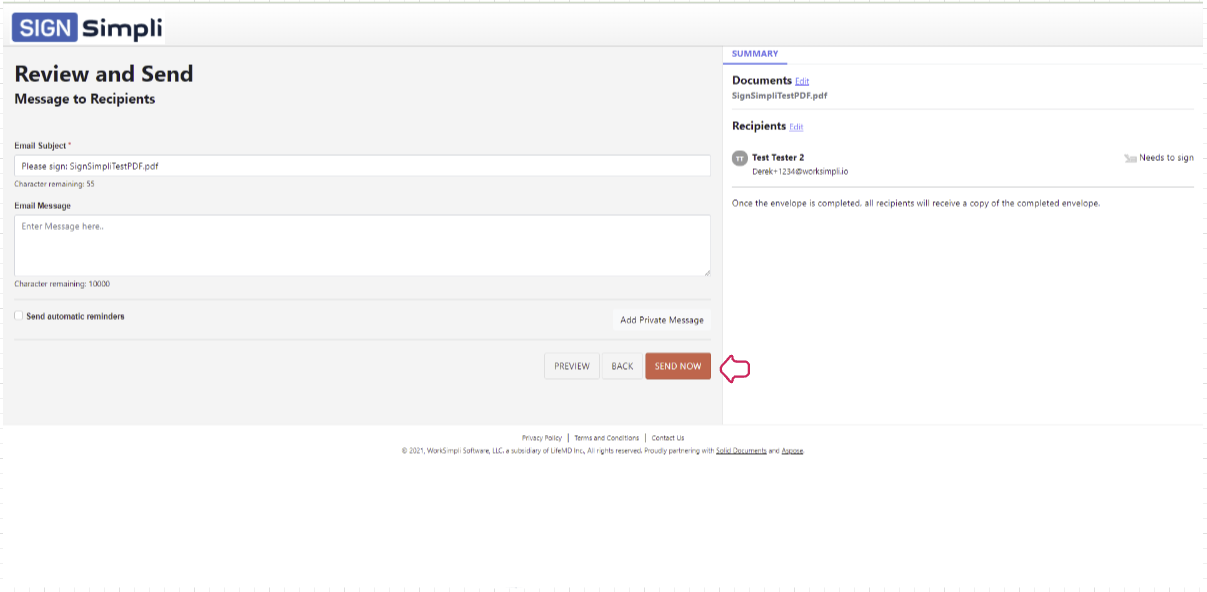This screenshot has height=592, width=1207.
Task: Edit the Recipients list
Action: click(x=796, y=127)
